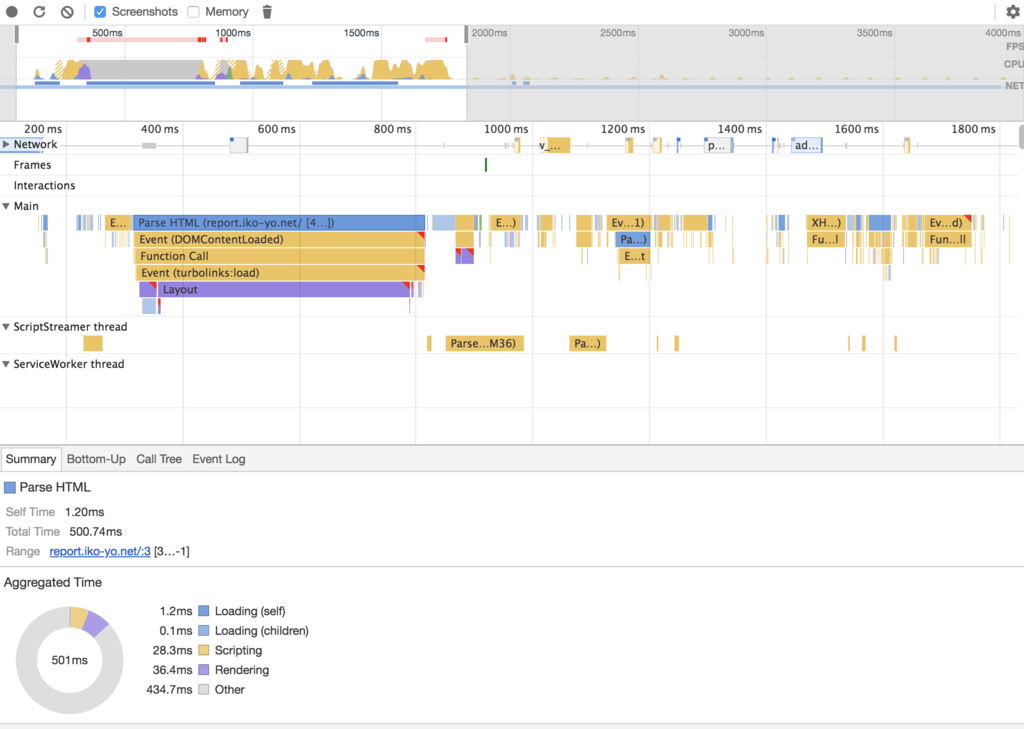
Task: Enable the Memory checkbox
Action: [193, 12]
